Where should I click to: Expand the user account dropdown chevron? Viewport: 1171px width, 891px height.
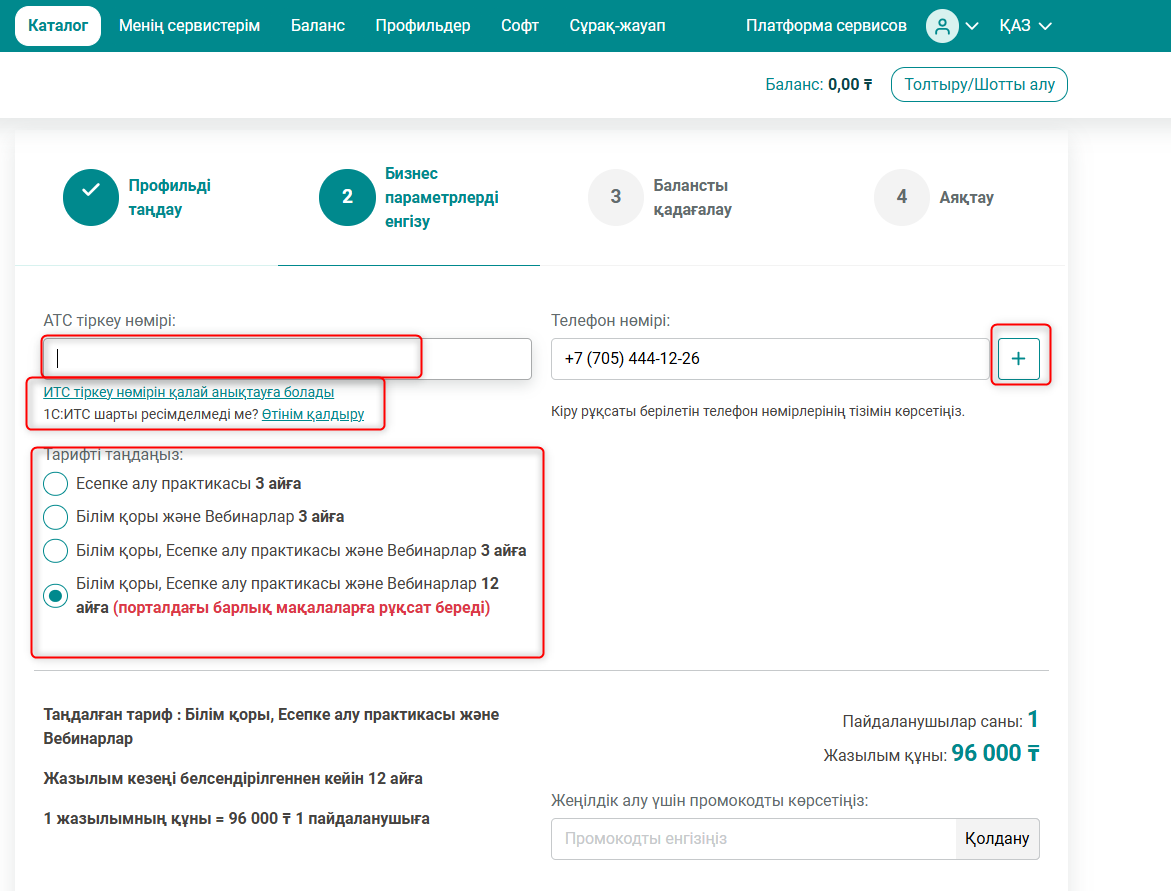[x=971, y=27]
